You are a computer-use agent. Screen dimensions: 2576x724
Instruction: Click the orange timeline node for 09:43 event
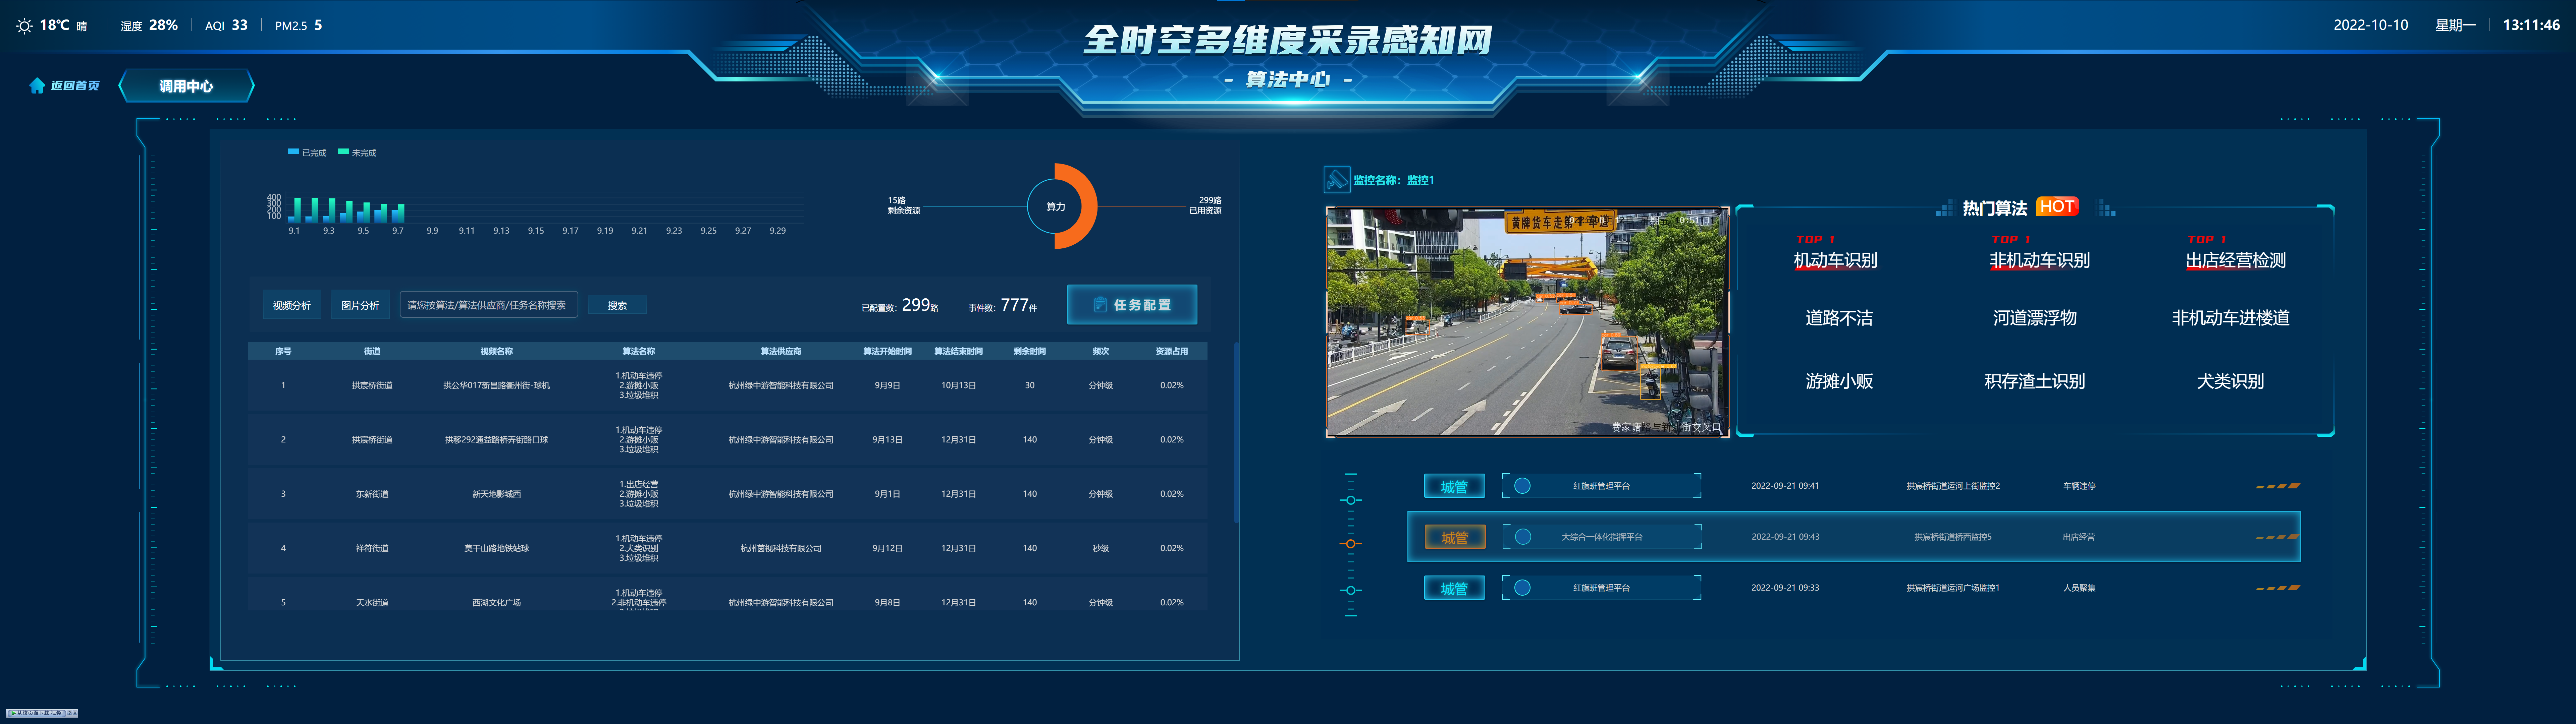[1351, 544]
